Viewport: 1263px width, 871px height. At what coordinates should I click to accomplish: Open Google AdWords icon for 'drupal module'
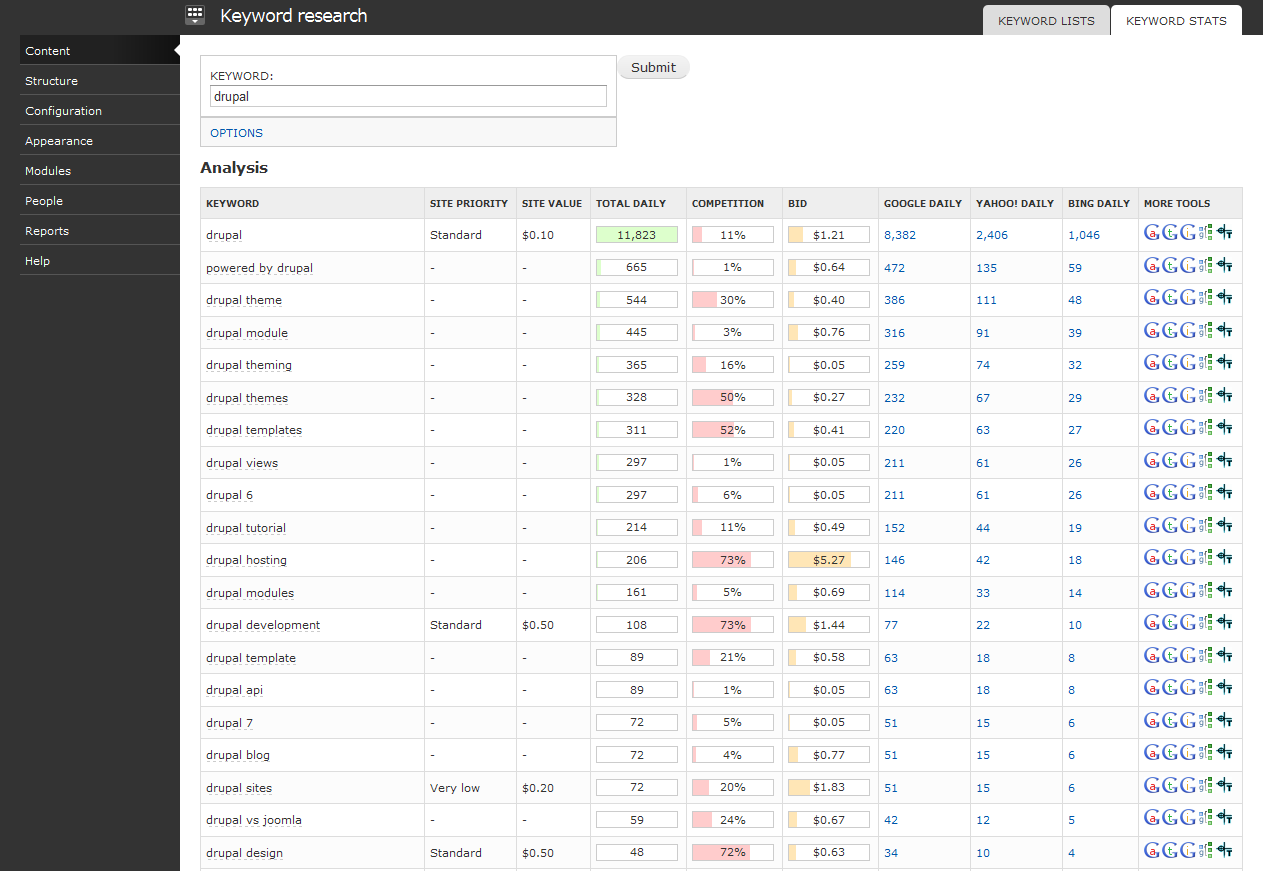pos(1152,332)
